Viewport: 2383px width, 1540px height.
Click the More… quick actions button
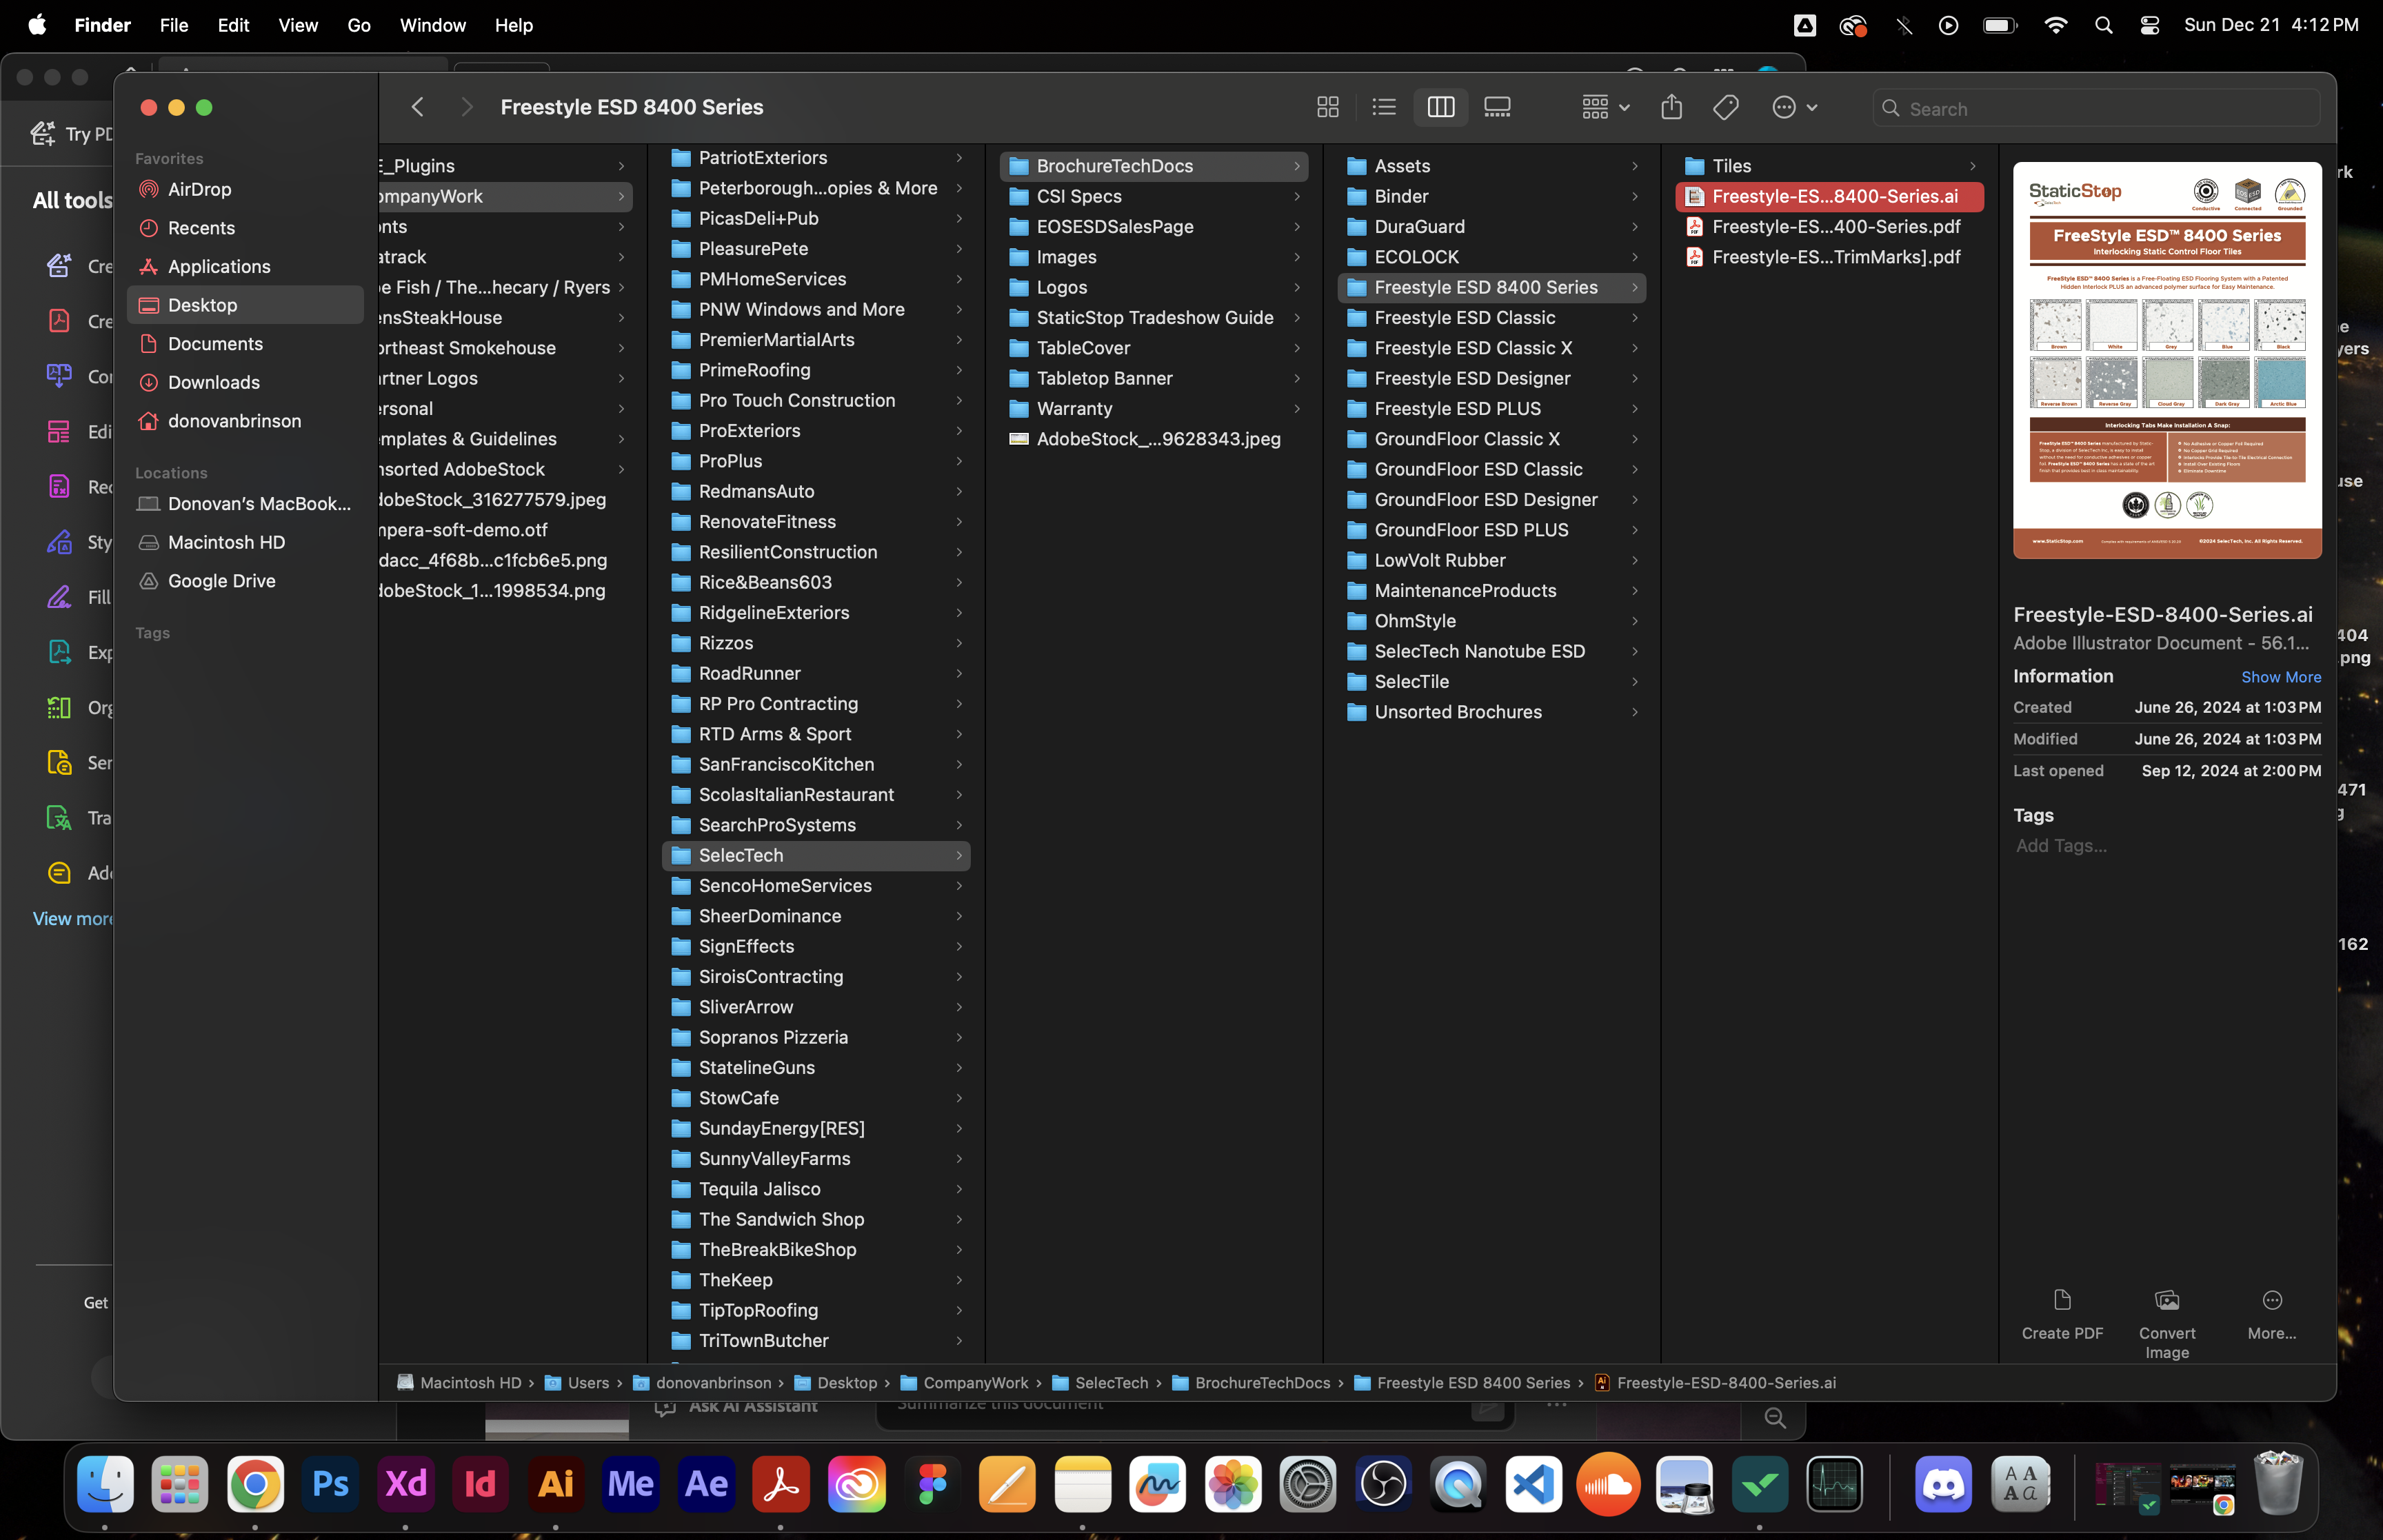pos(2271,1313)
